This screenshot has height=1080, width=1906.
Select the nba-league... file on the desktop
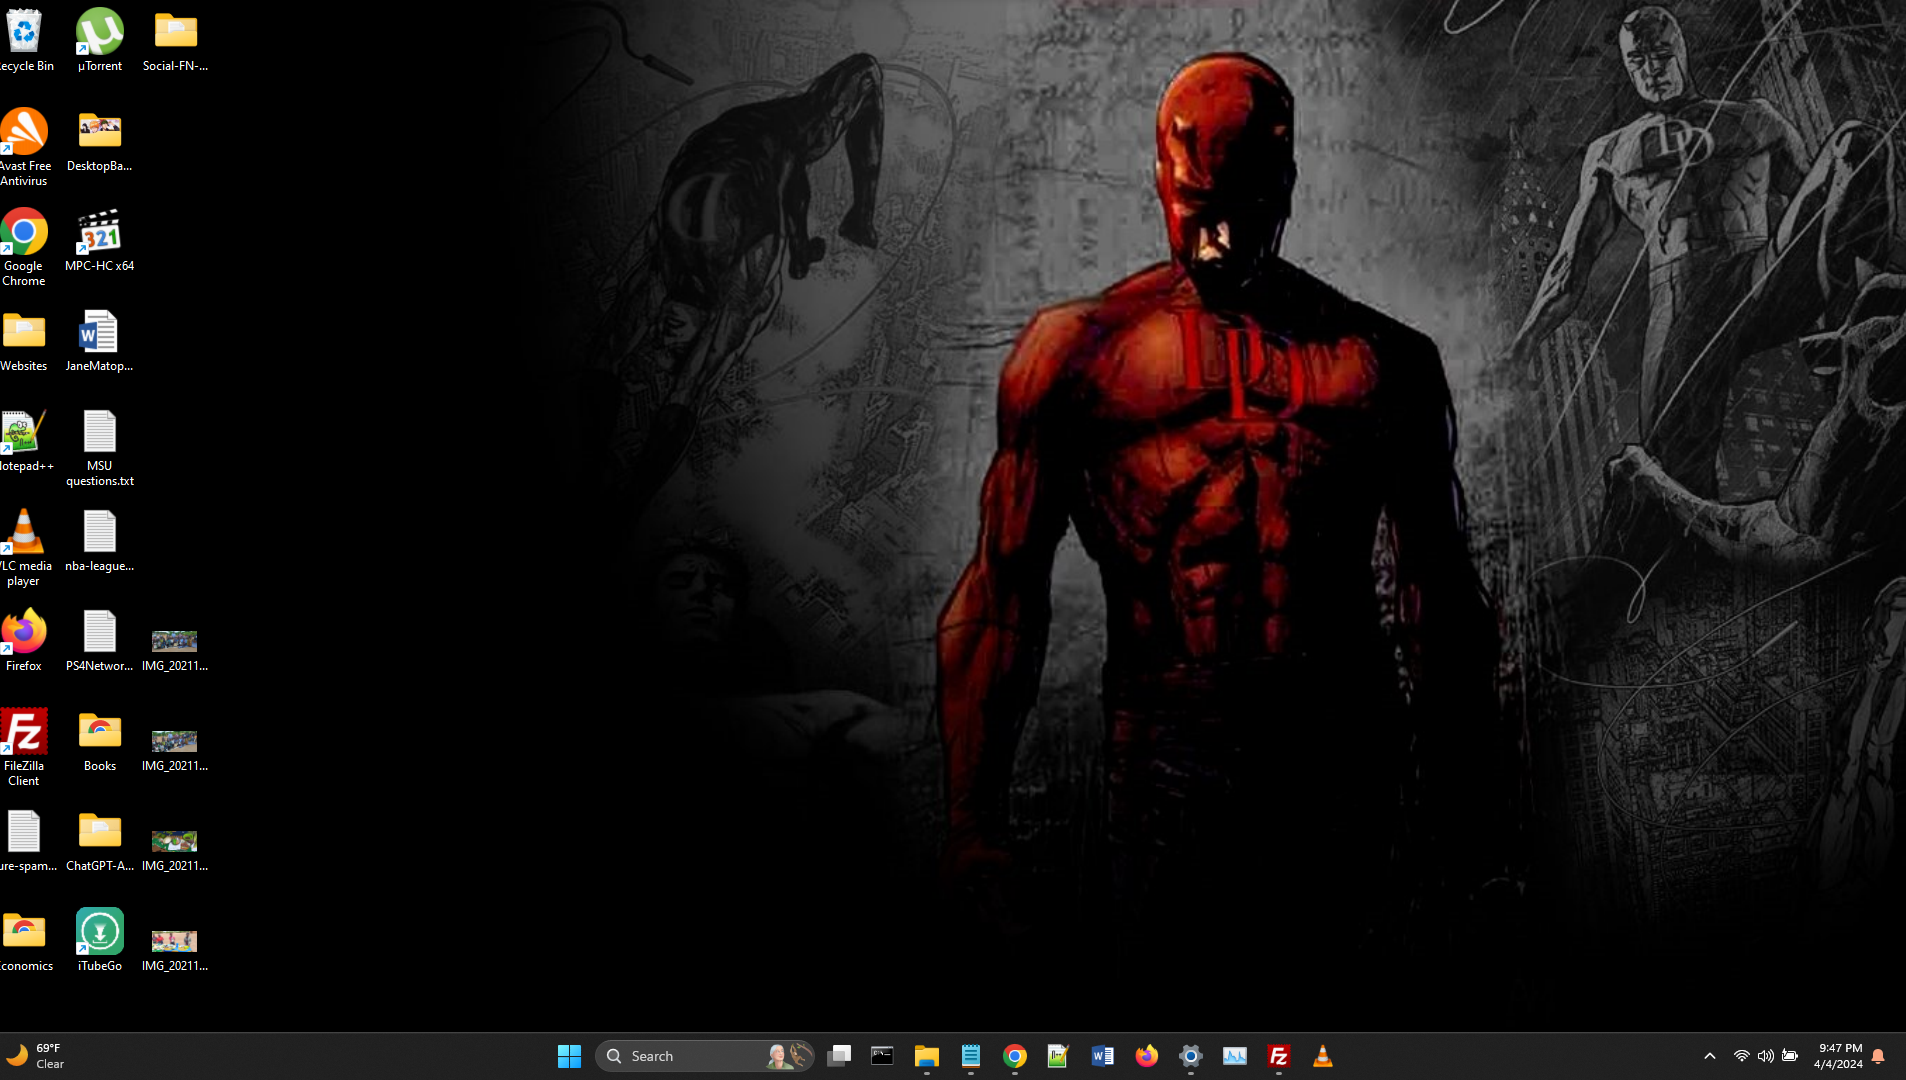[x=100, y=540]
